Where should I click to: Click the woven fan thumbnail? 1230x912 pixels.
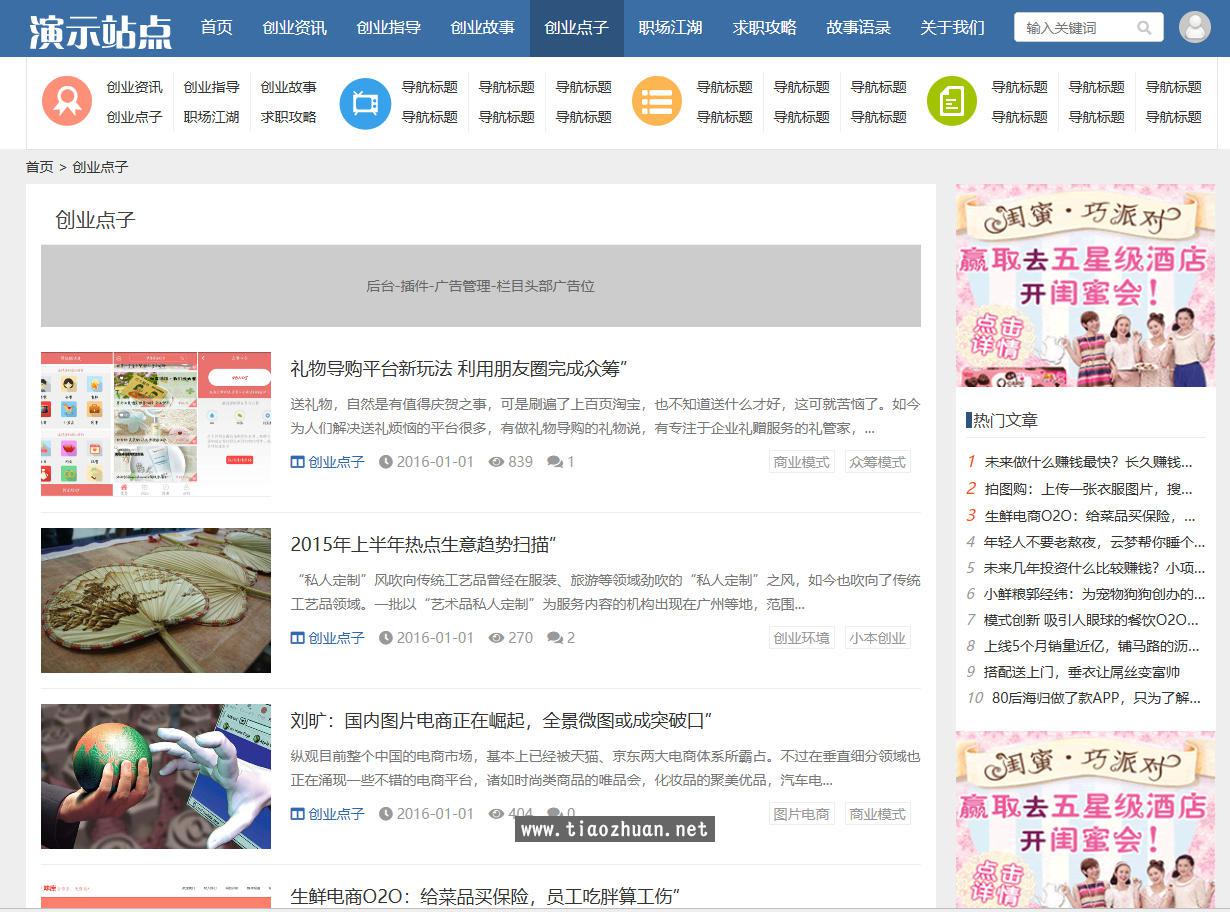156,600
